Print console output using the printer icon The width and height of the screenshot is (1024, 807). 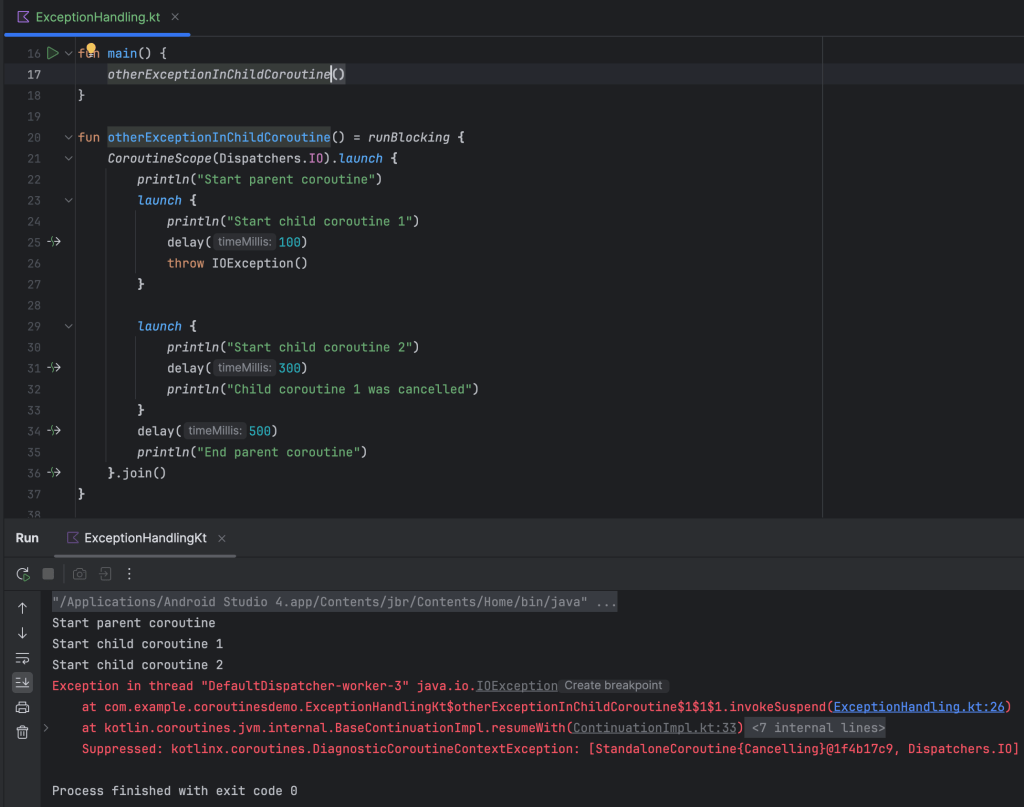22,708
